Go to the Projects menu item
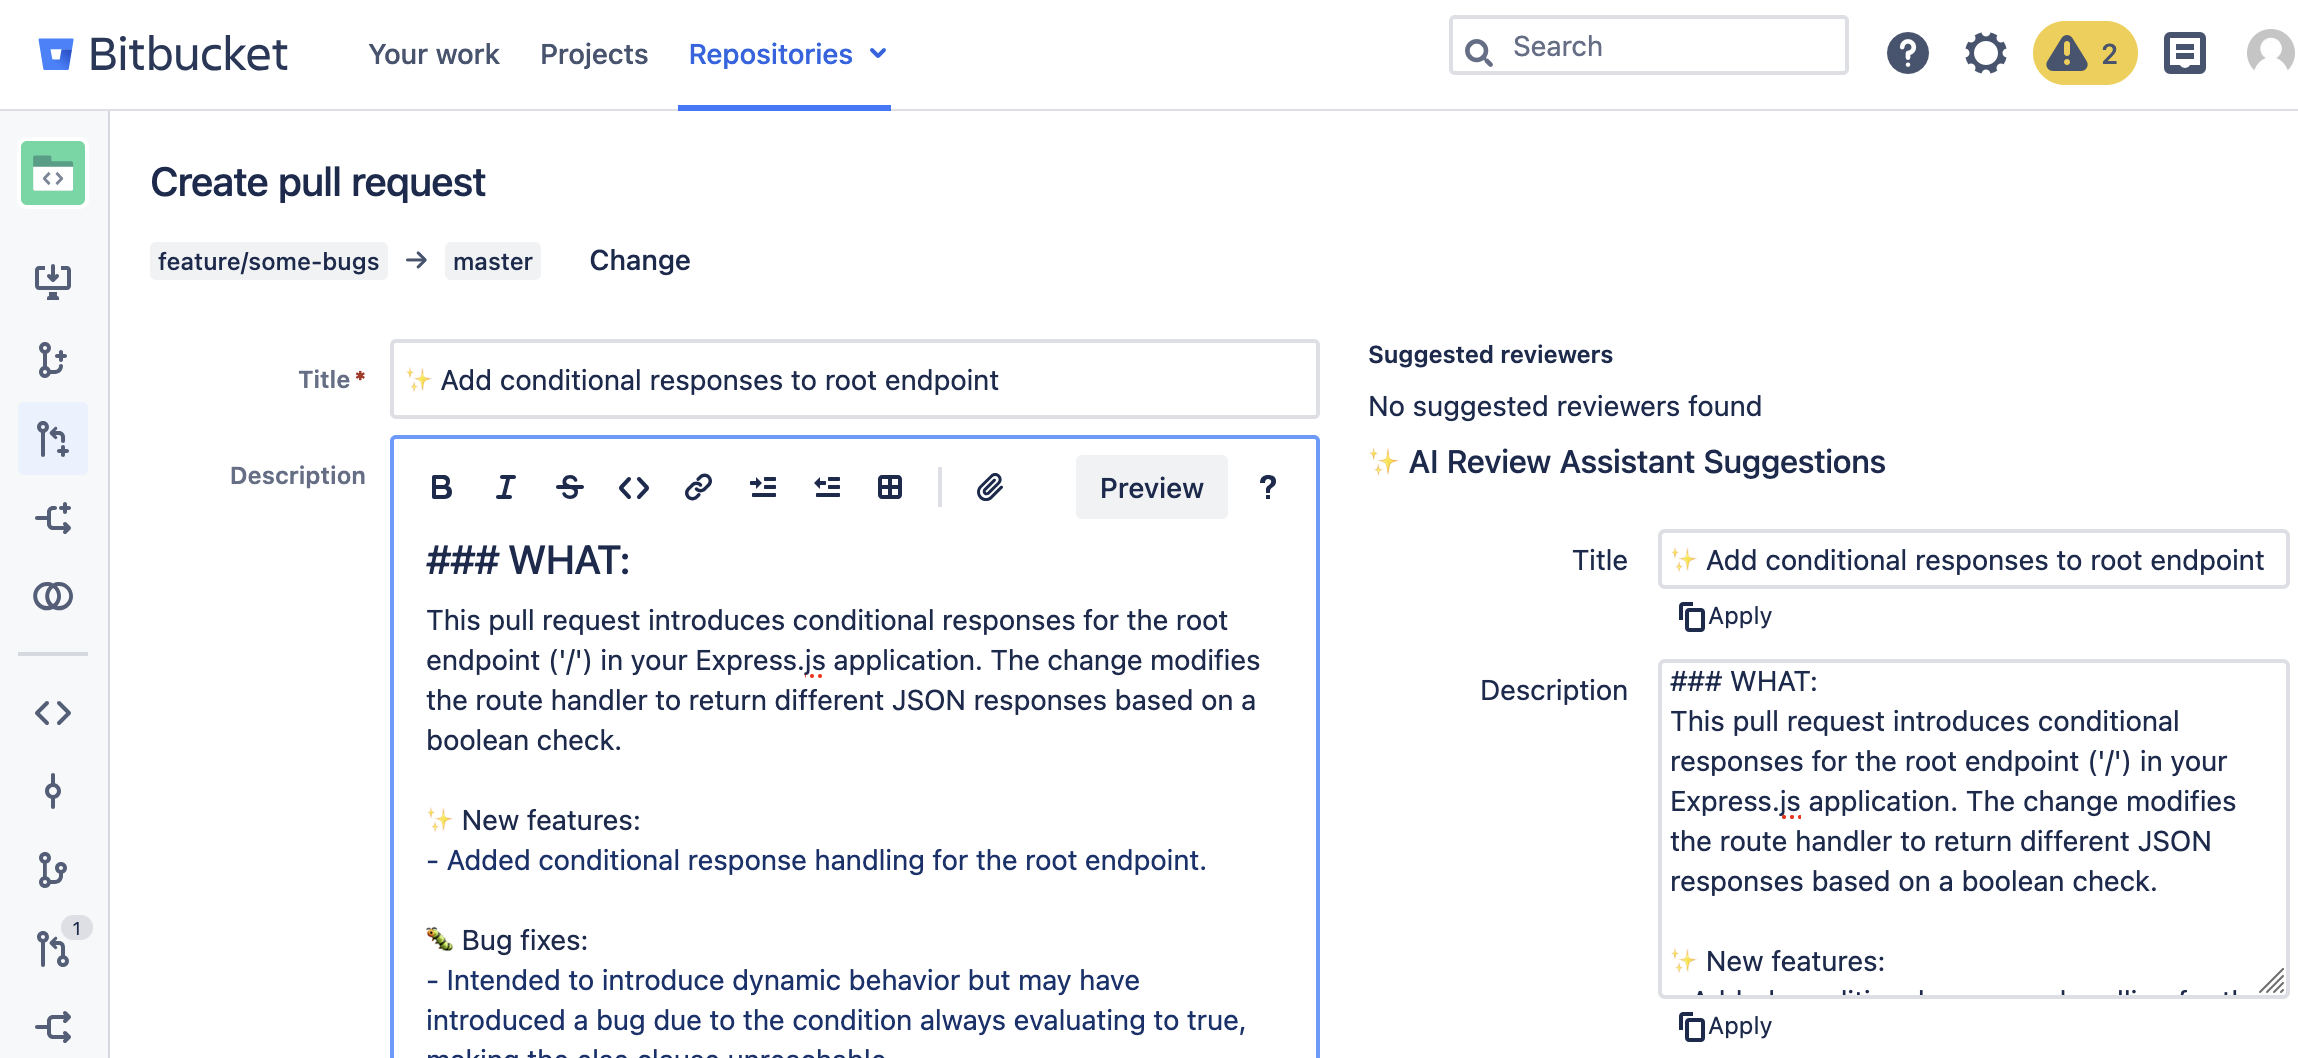This screenshot has height=1058, width=2298. click(594, 54)
